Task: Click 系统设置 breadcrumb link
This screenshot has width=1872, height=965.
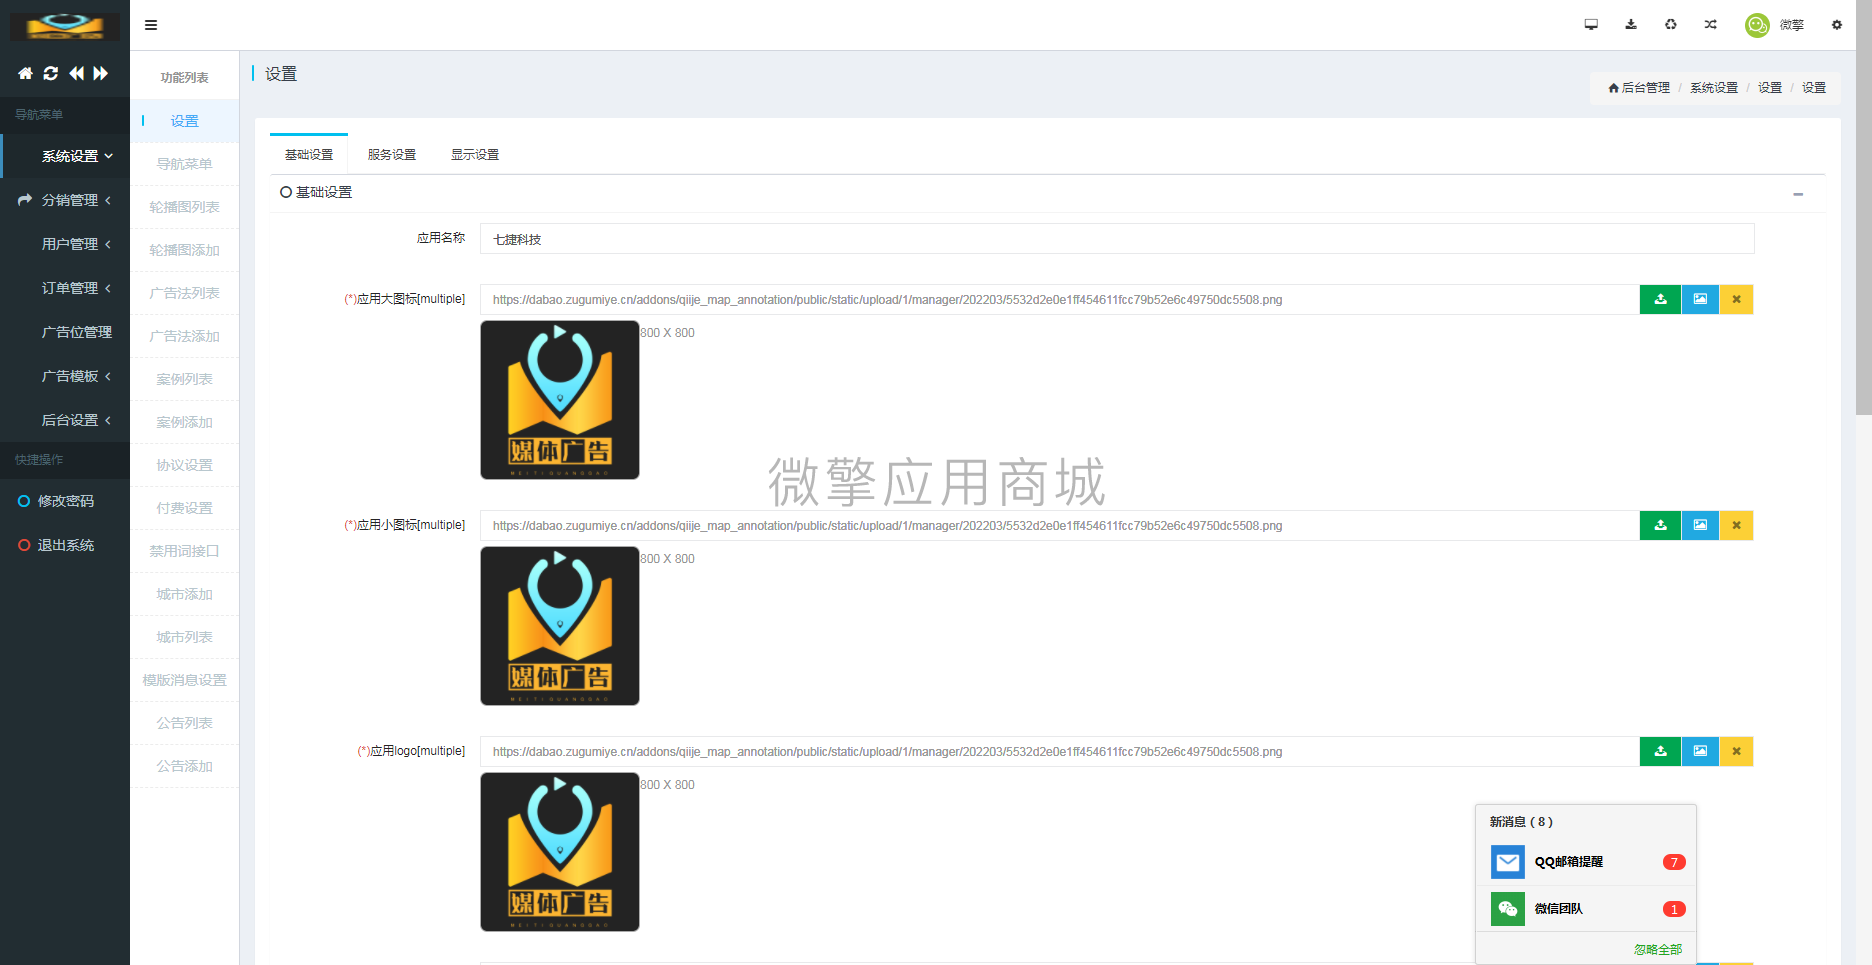Action: click(x=1714, y=88)
